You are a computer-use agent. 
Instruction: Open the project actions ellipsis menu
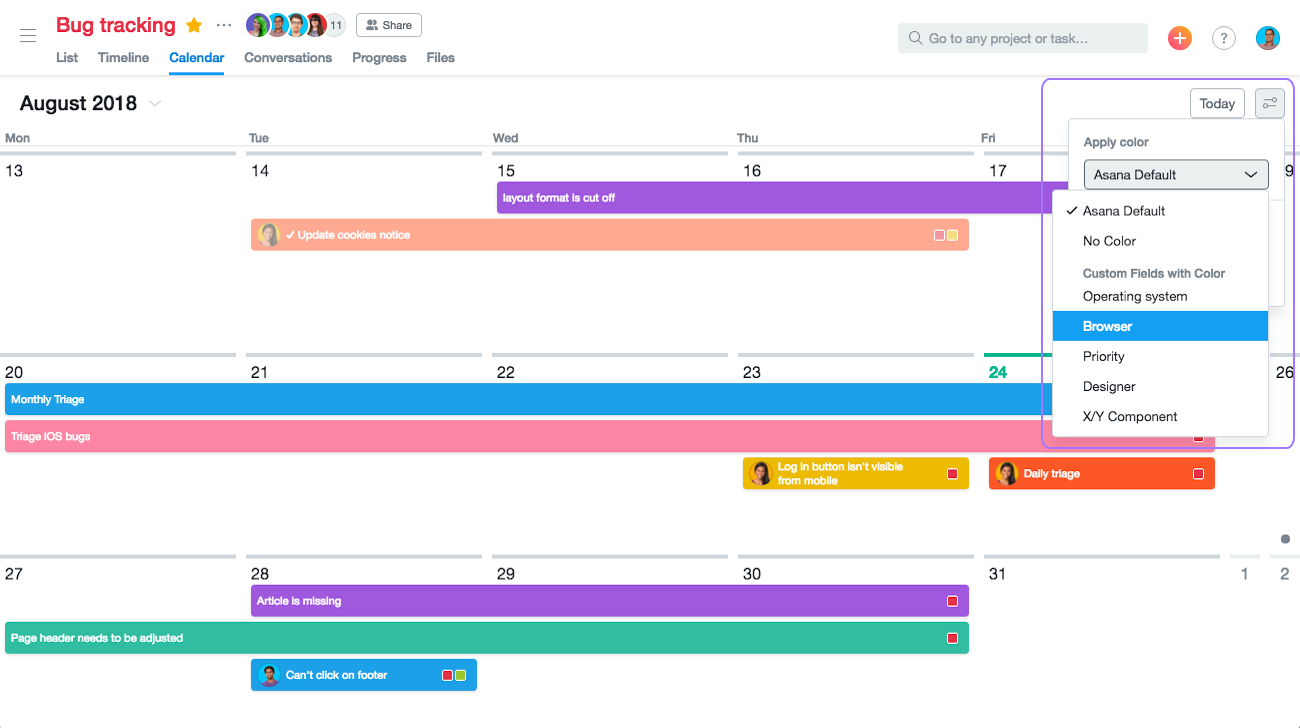click(x=224, y=25)
